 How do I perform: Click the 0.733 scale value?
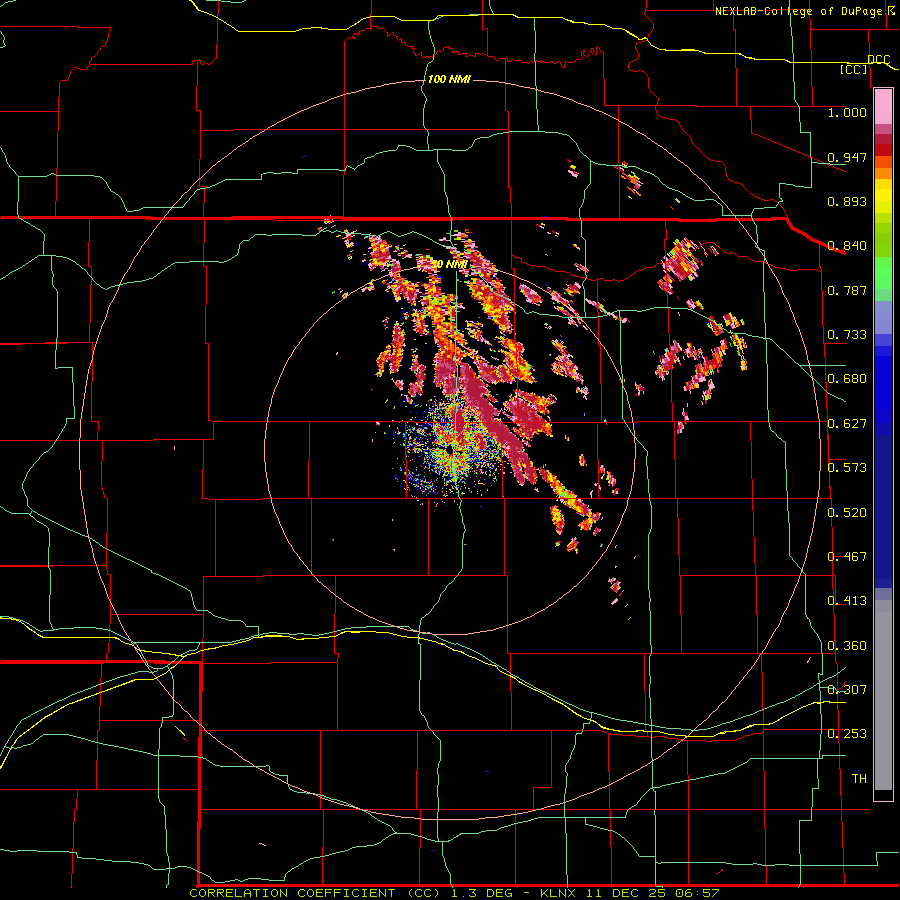pyautogui.click(x=847, y=334)
